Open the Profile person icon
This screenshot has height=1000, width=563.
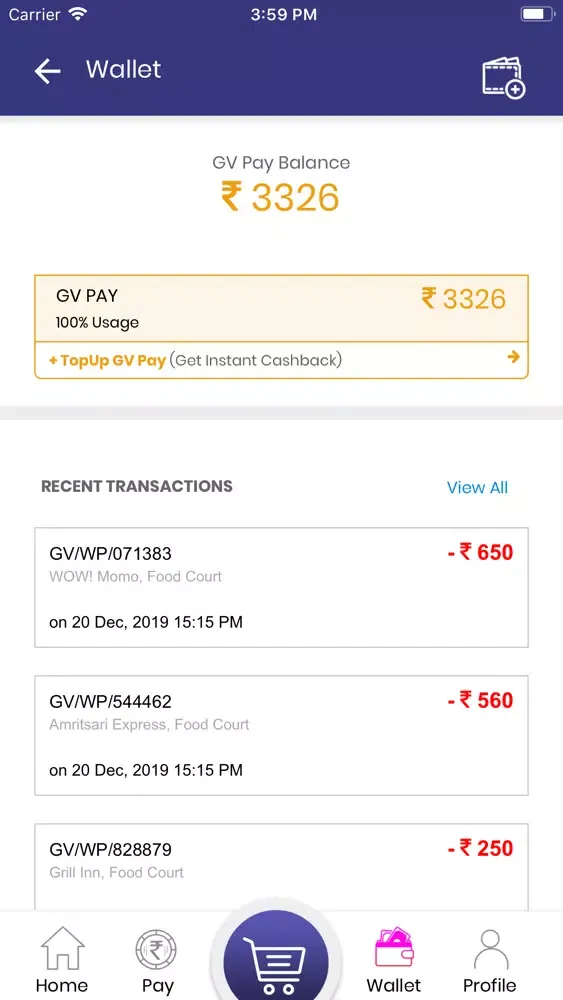(x=490, y=950)
